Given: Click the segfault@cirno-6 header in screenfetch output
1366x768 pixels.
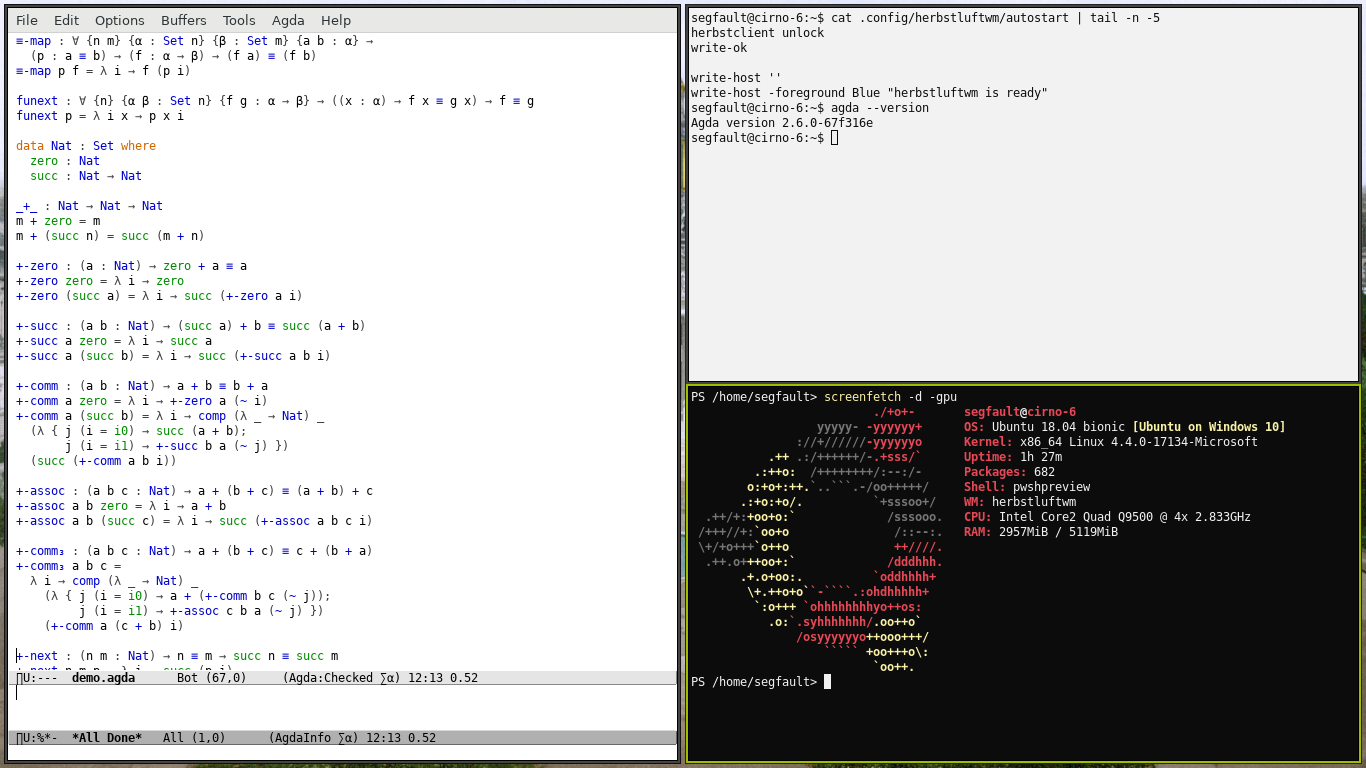Looking at the screenshot, I should [x=1020, y=412].
